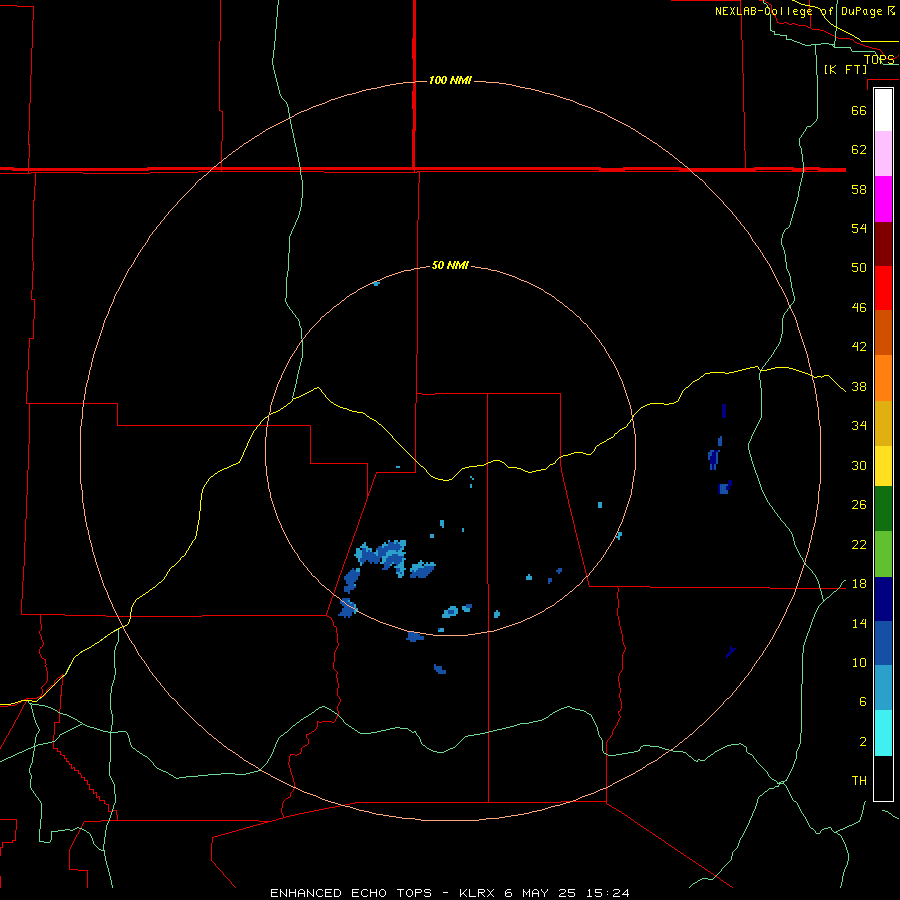
Task: Click the TOPS legend title
Action: click(x=879, y=59)
